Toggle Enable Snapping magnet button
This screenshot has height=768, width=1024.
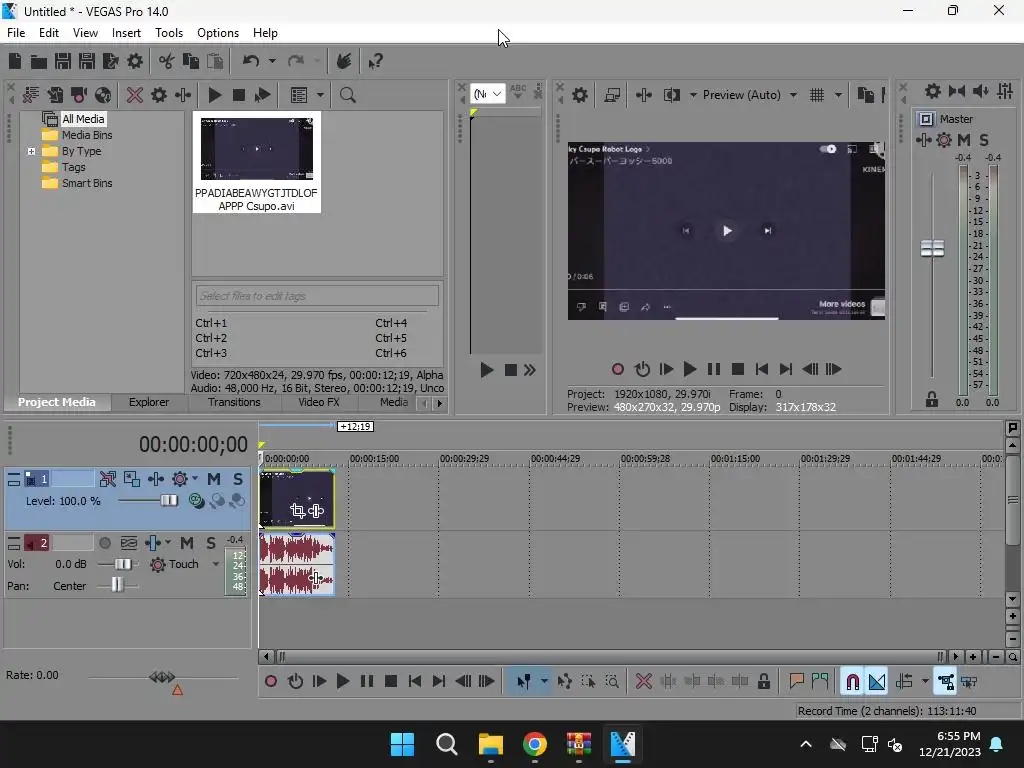[x=852, y=682]
